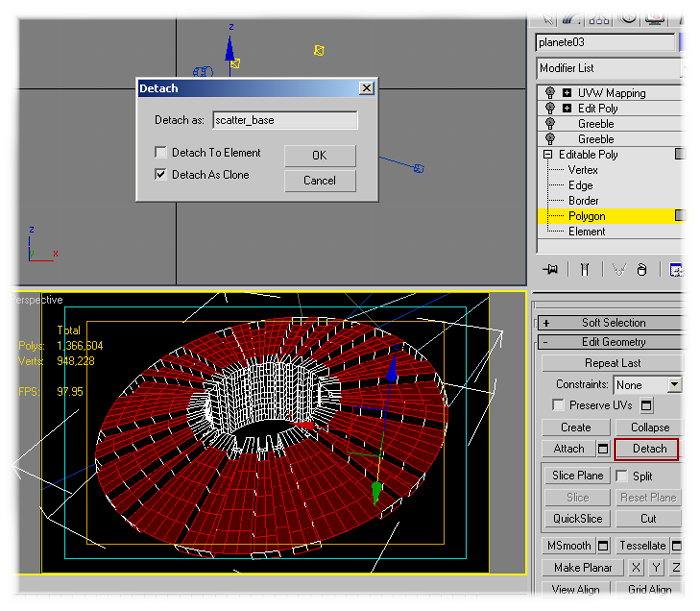Expand the Soft Selection rollout
This screenshot has width=700, height=611.
point(546,323)
